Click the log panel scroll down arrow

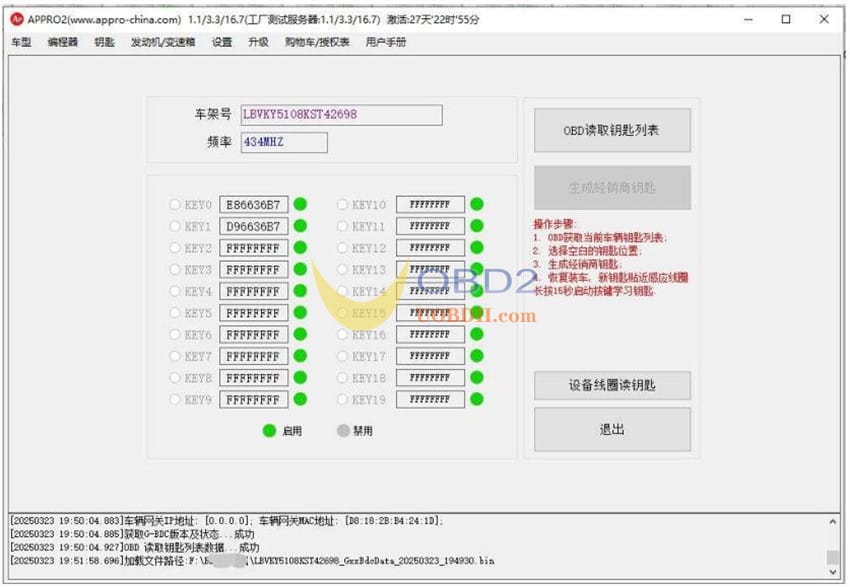(x=832, y=572)
